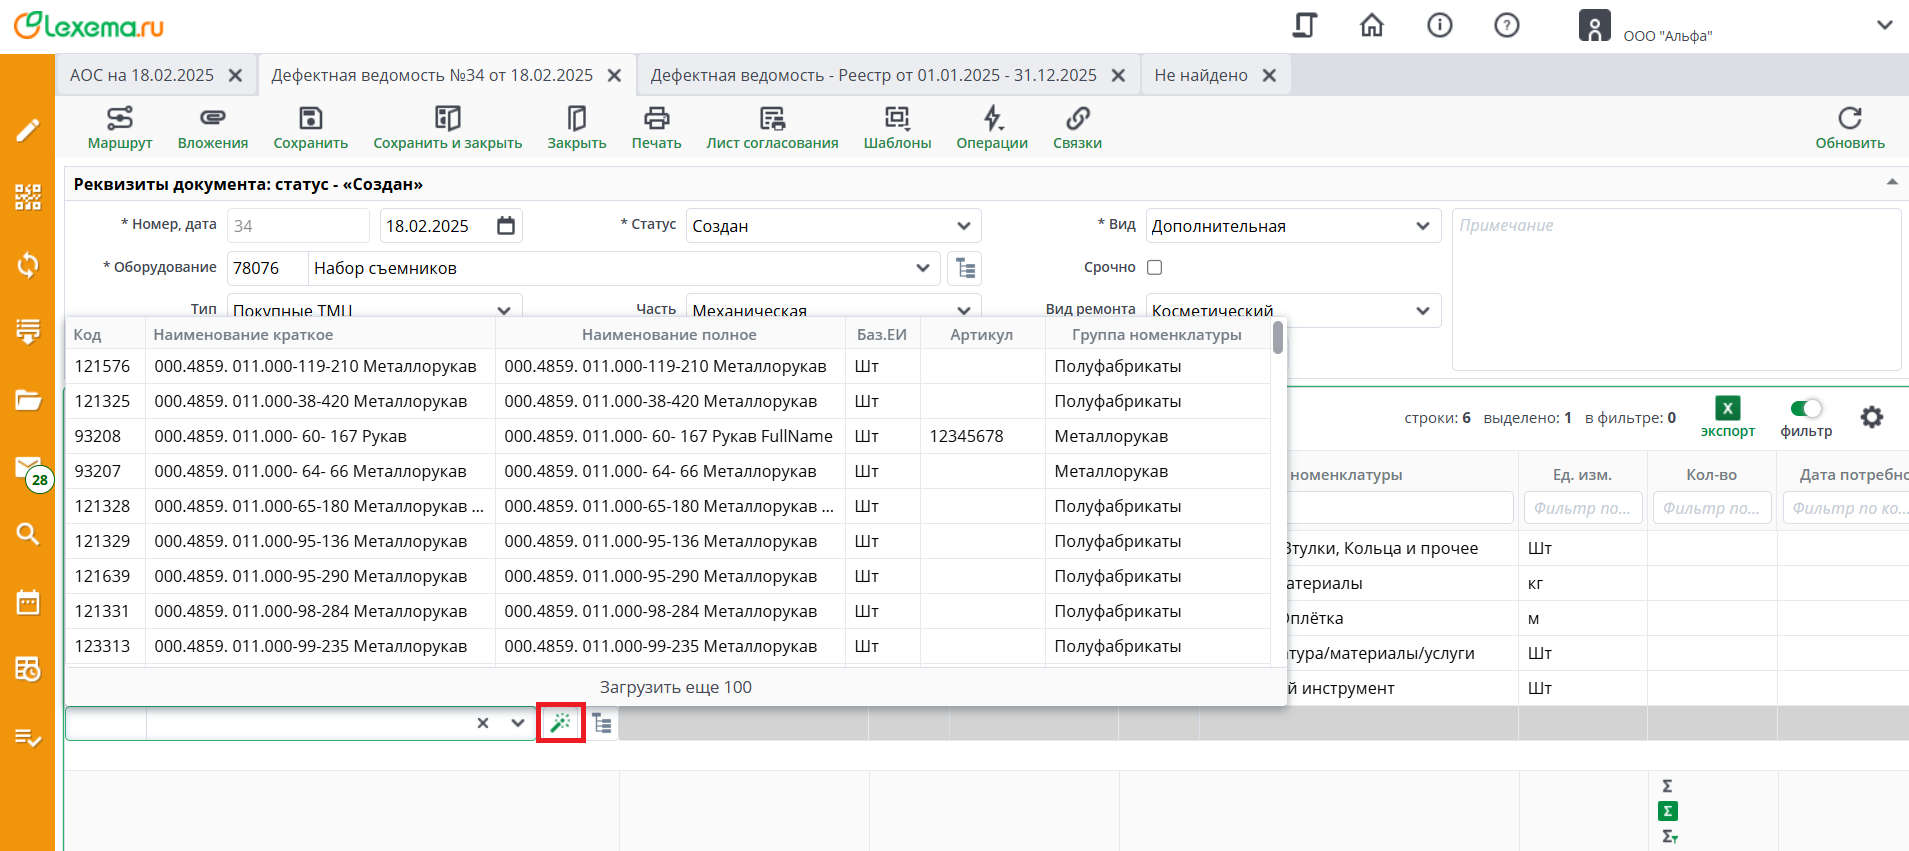1909x851 pixels.
Task: Expand the Вид dropdown
Action: [1422, 226]
